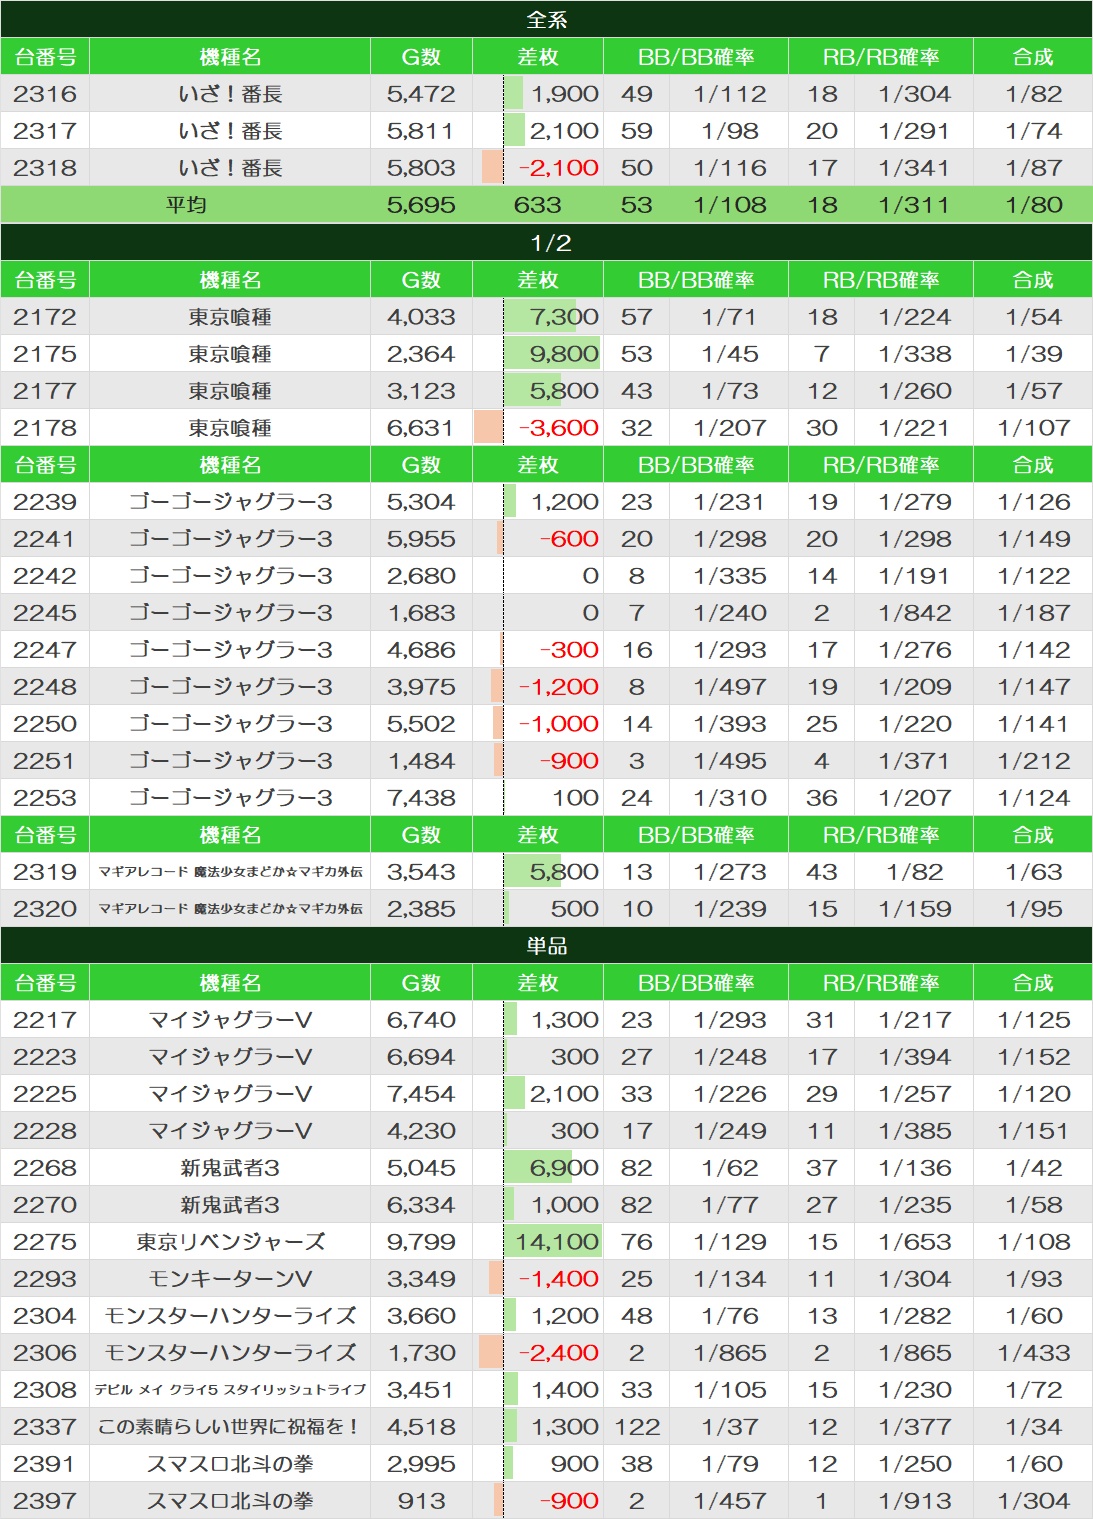Screen dimensions: 1093x1519
Task: Click machine number 2316 cell
Action: pyautogui.click(x=45, y=94)
